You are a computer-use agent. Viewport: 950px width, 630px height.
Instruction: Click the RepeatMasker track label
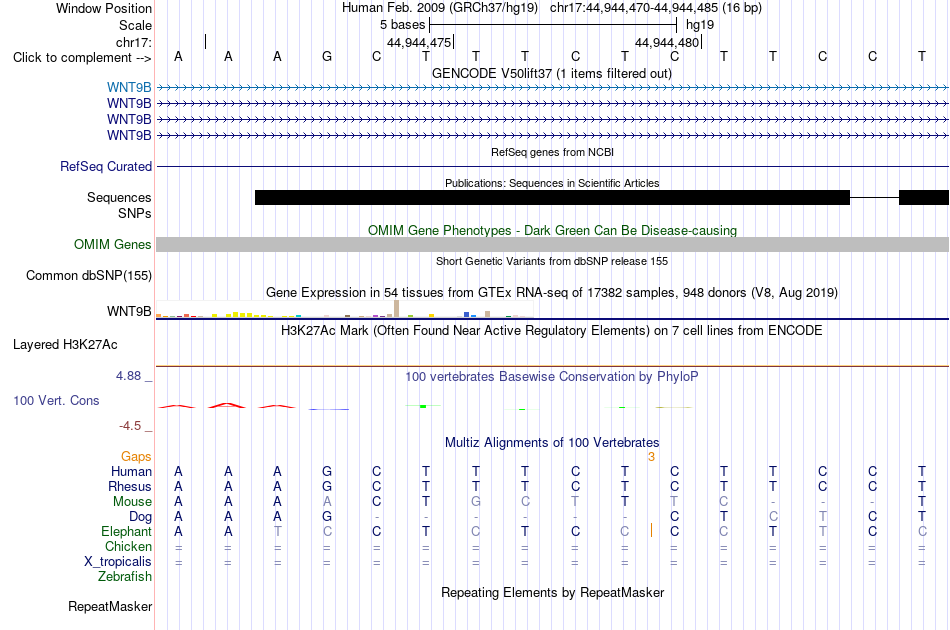[x=110, y=606]
